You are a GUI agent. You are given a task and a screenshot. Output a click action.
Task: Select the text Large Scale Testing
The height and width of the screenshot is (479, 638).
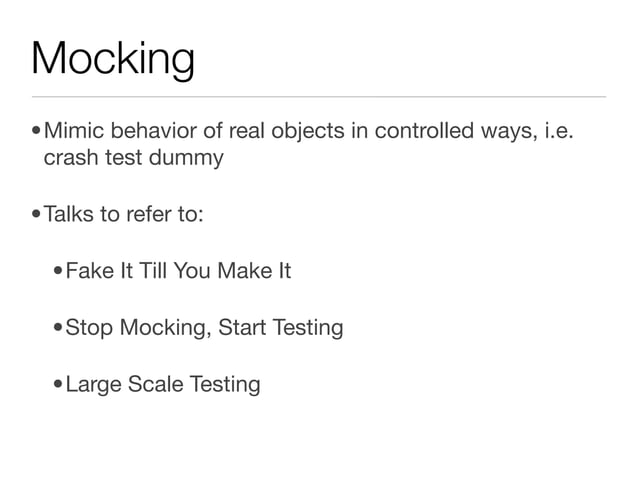[x=163, y=385]
